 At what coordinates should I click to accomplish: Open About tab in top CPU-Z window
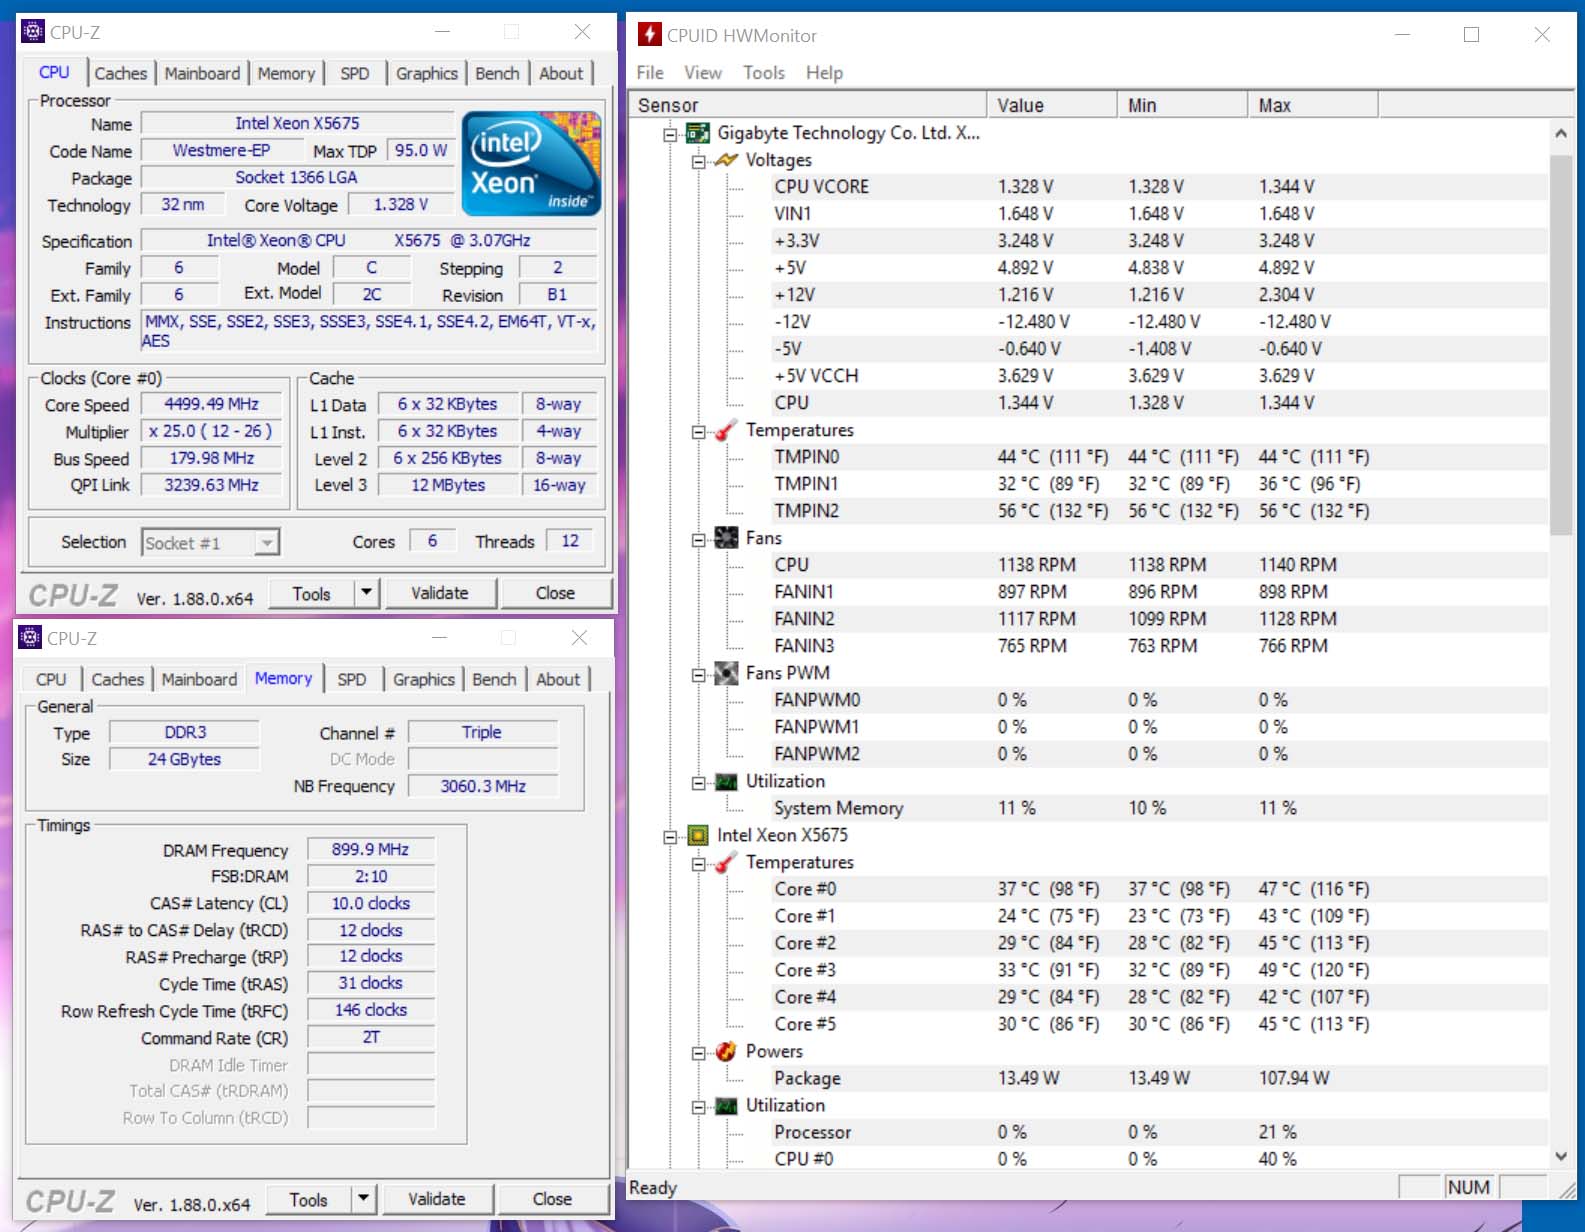coord(561,74)
